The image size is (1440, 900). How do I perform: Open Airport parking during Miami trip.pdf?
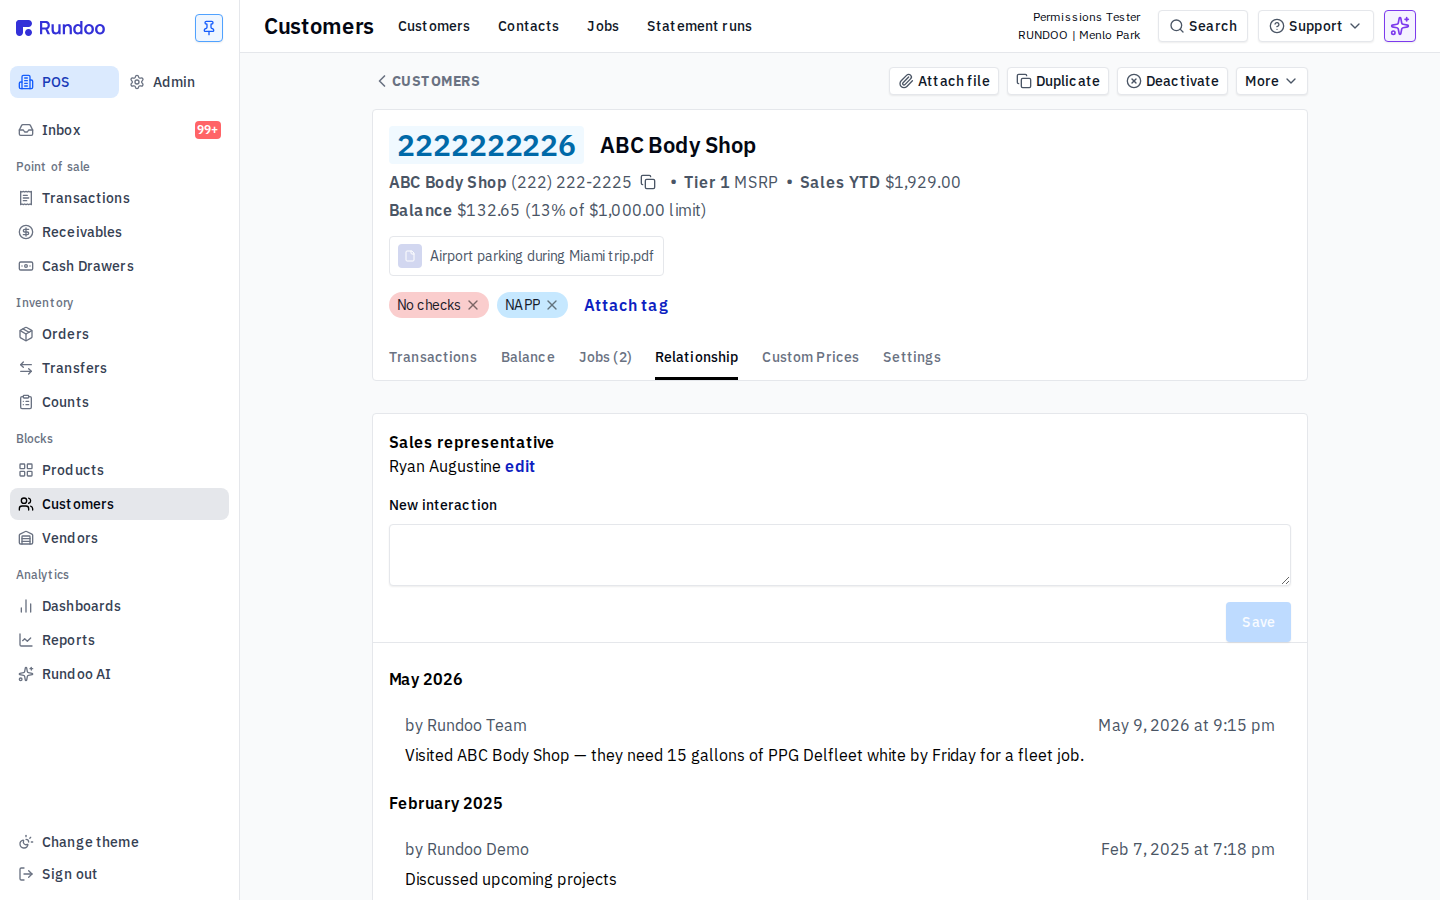(526, 256)
